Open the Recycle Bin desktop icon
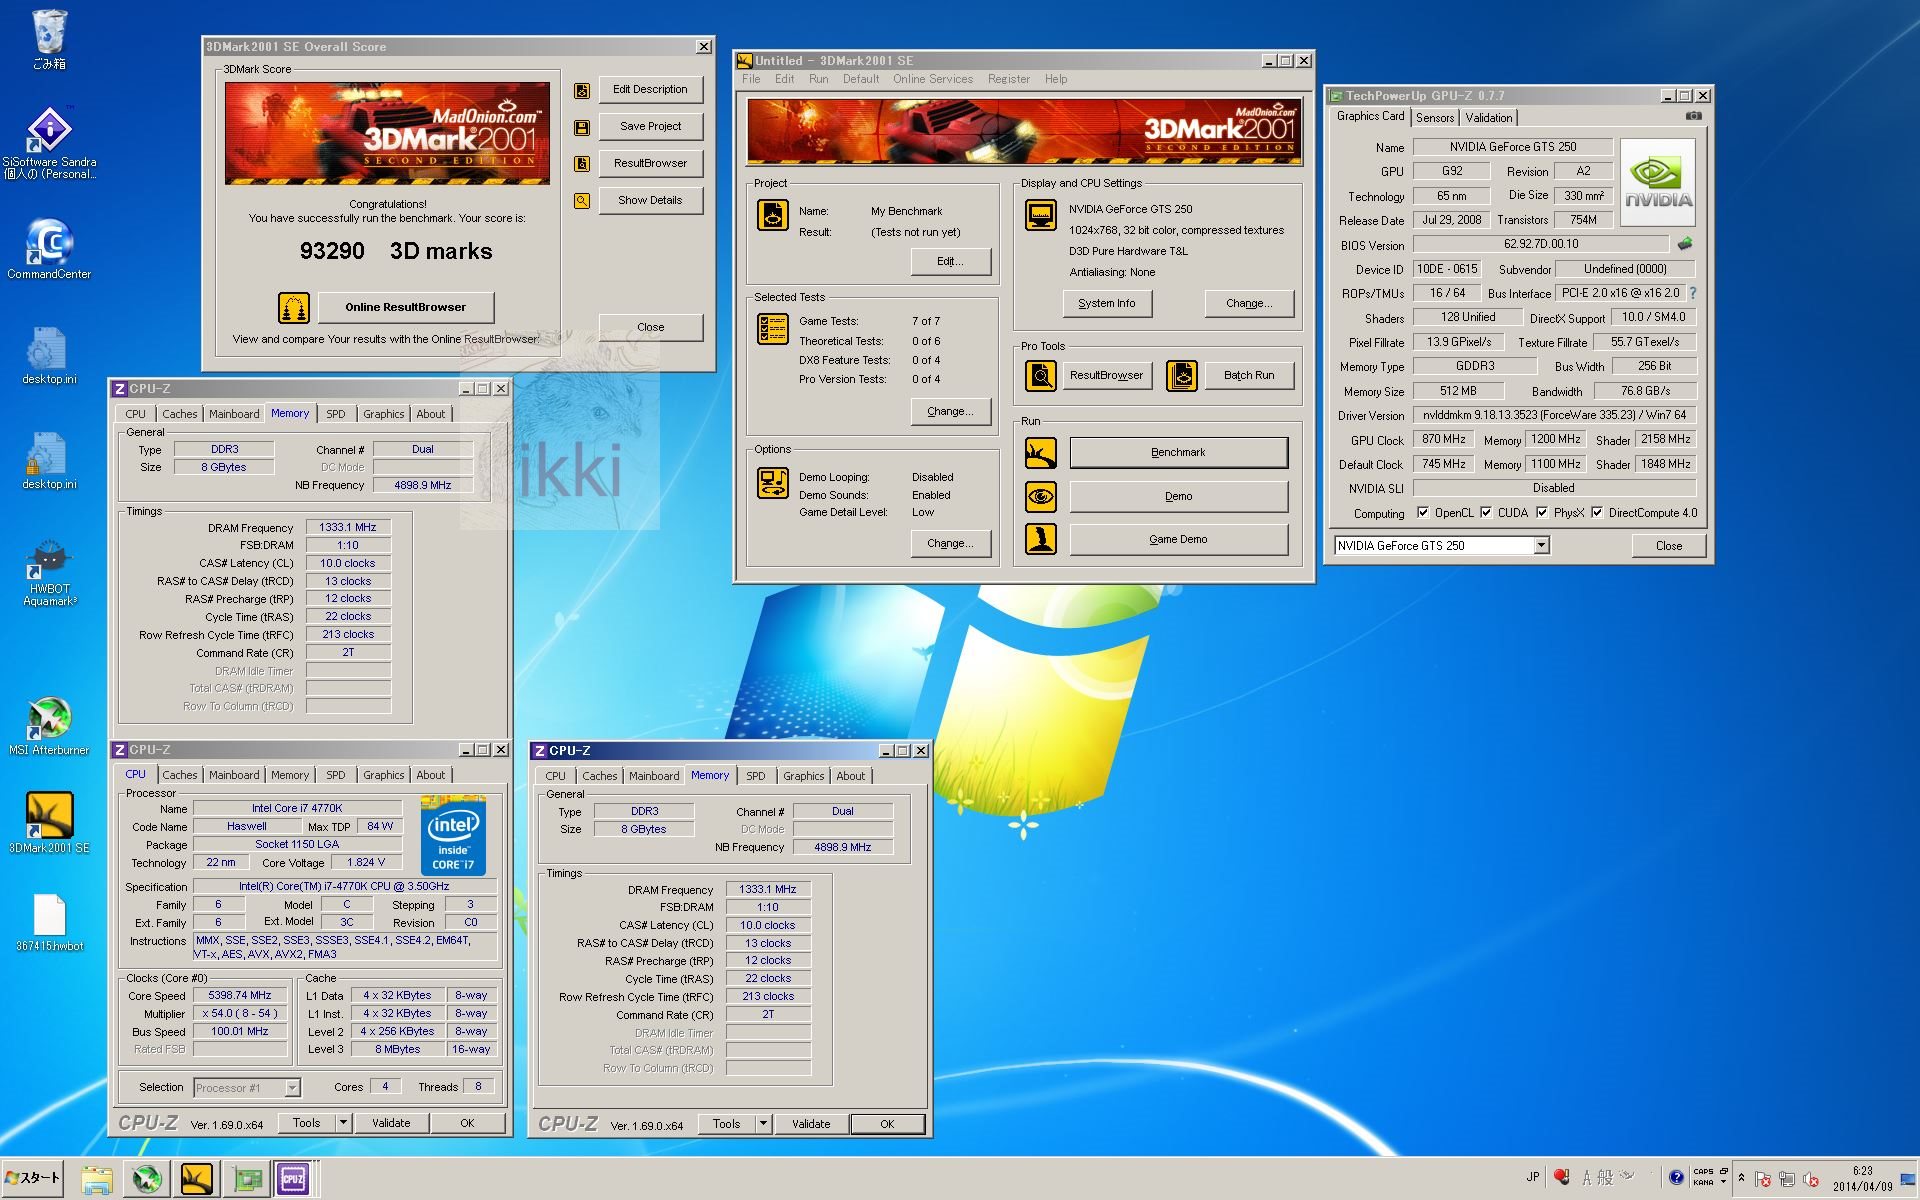The image size is (1920, 1200). click(49, 38)
